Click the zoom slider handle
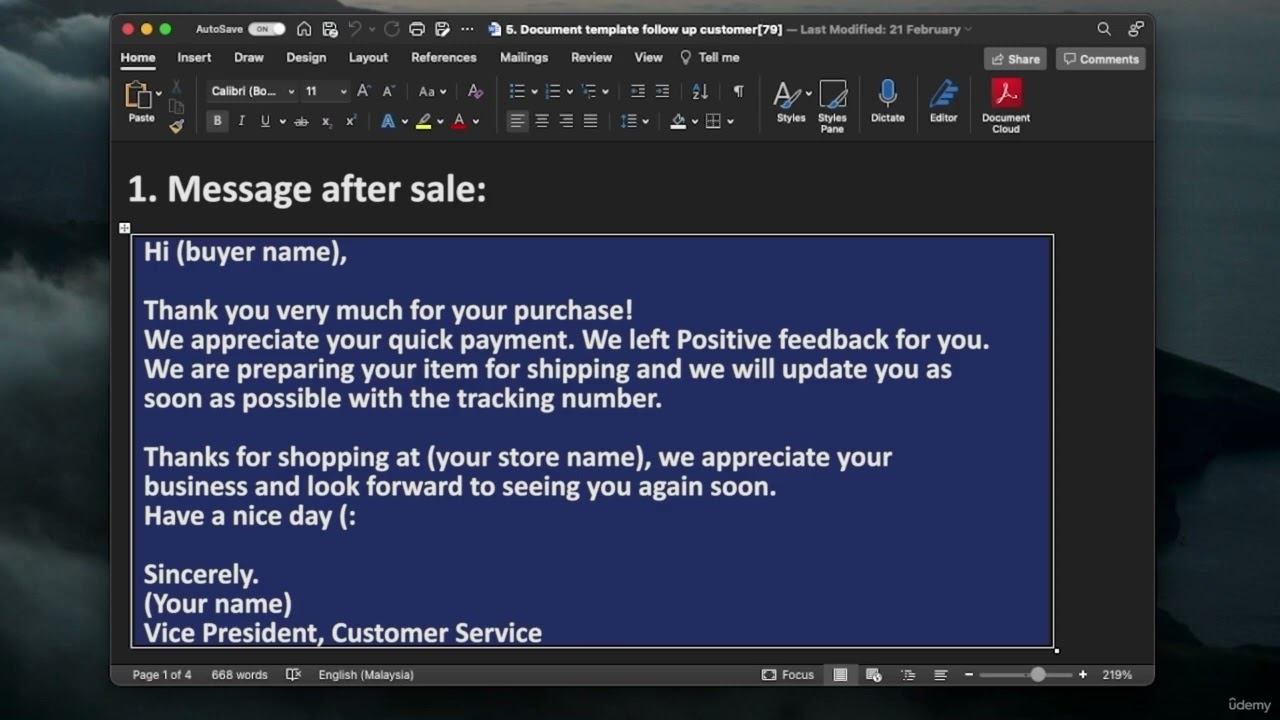 [x=1038, y=675]
